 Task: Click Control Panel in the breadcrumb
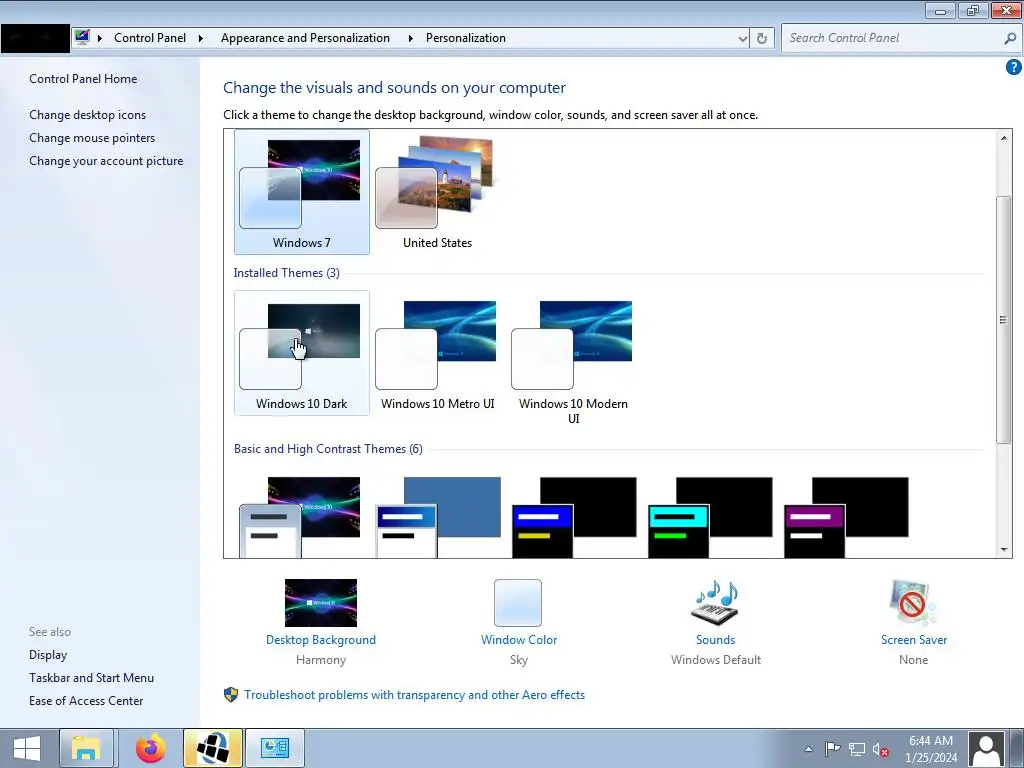(x=150, y=38)
